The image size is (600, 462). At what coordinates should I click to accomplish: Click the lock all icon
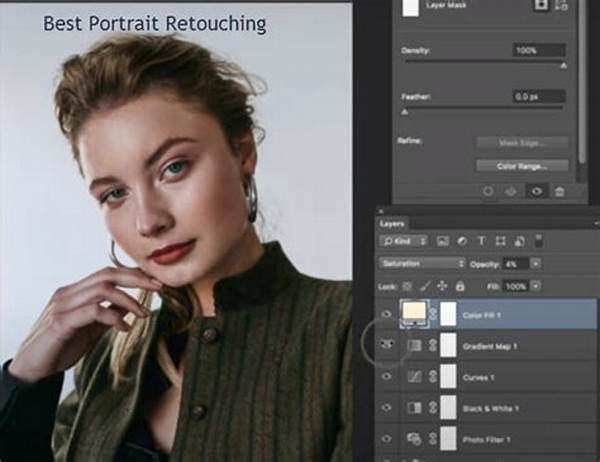click(x=460, y=286)
